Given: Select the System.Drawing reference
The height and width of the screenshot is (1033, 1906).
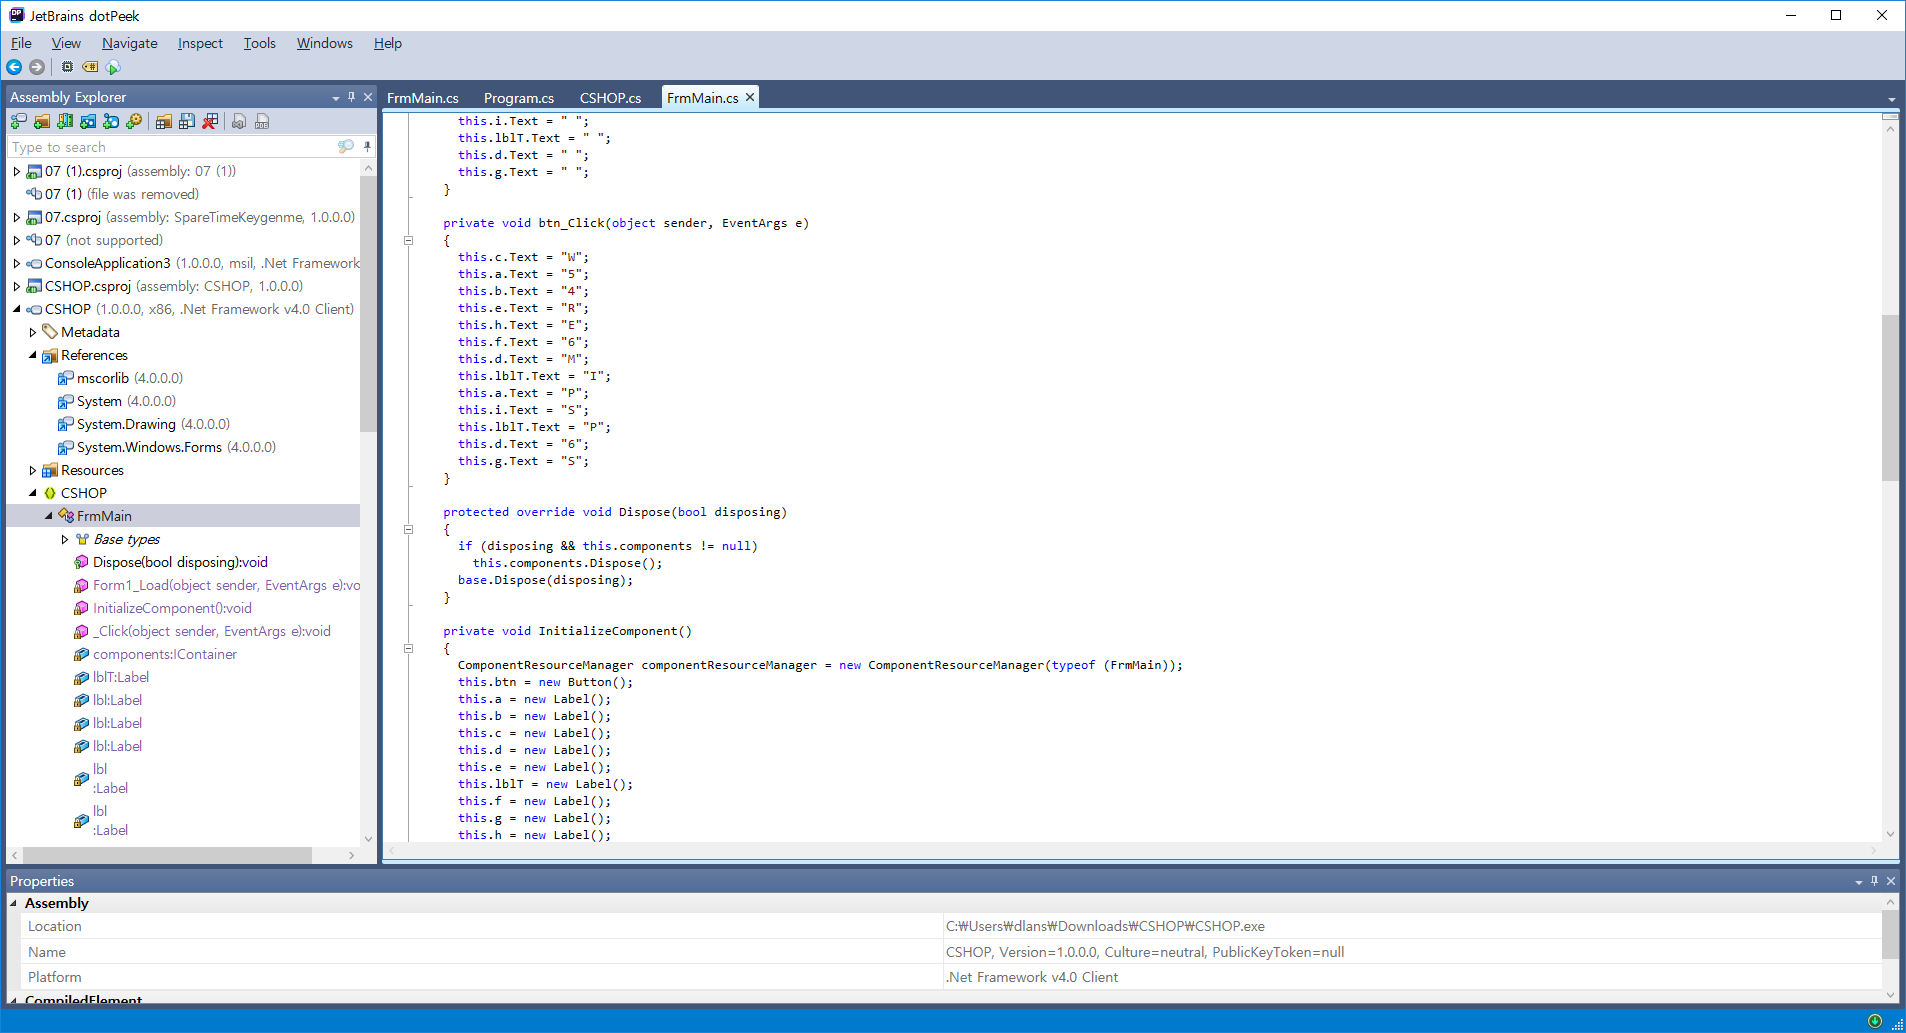Looking at the screenshot, I should [x=143, y=424].
